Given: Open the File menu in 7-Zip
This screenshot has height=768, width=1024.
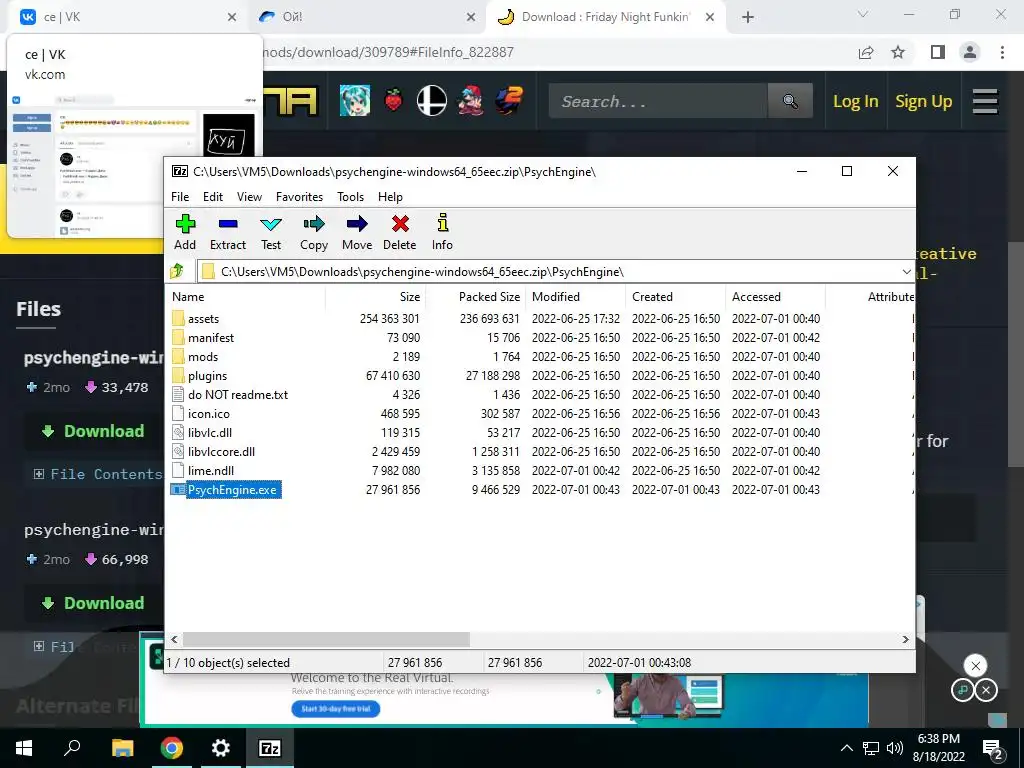Looking at the screenshot, I should (x=180, y=197).
